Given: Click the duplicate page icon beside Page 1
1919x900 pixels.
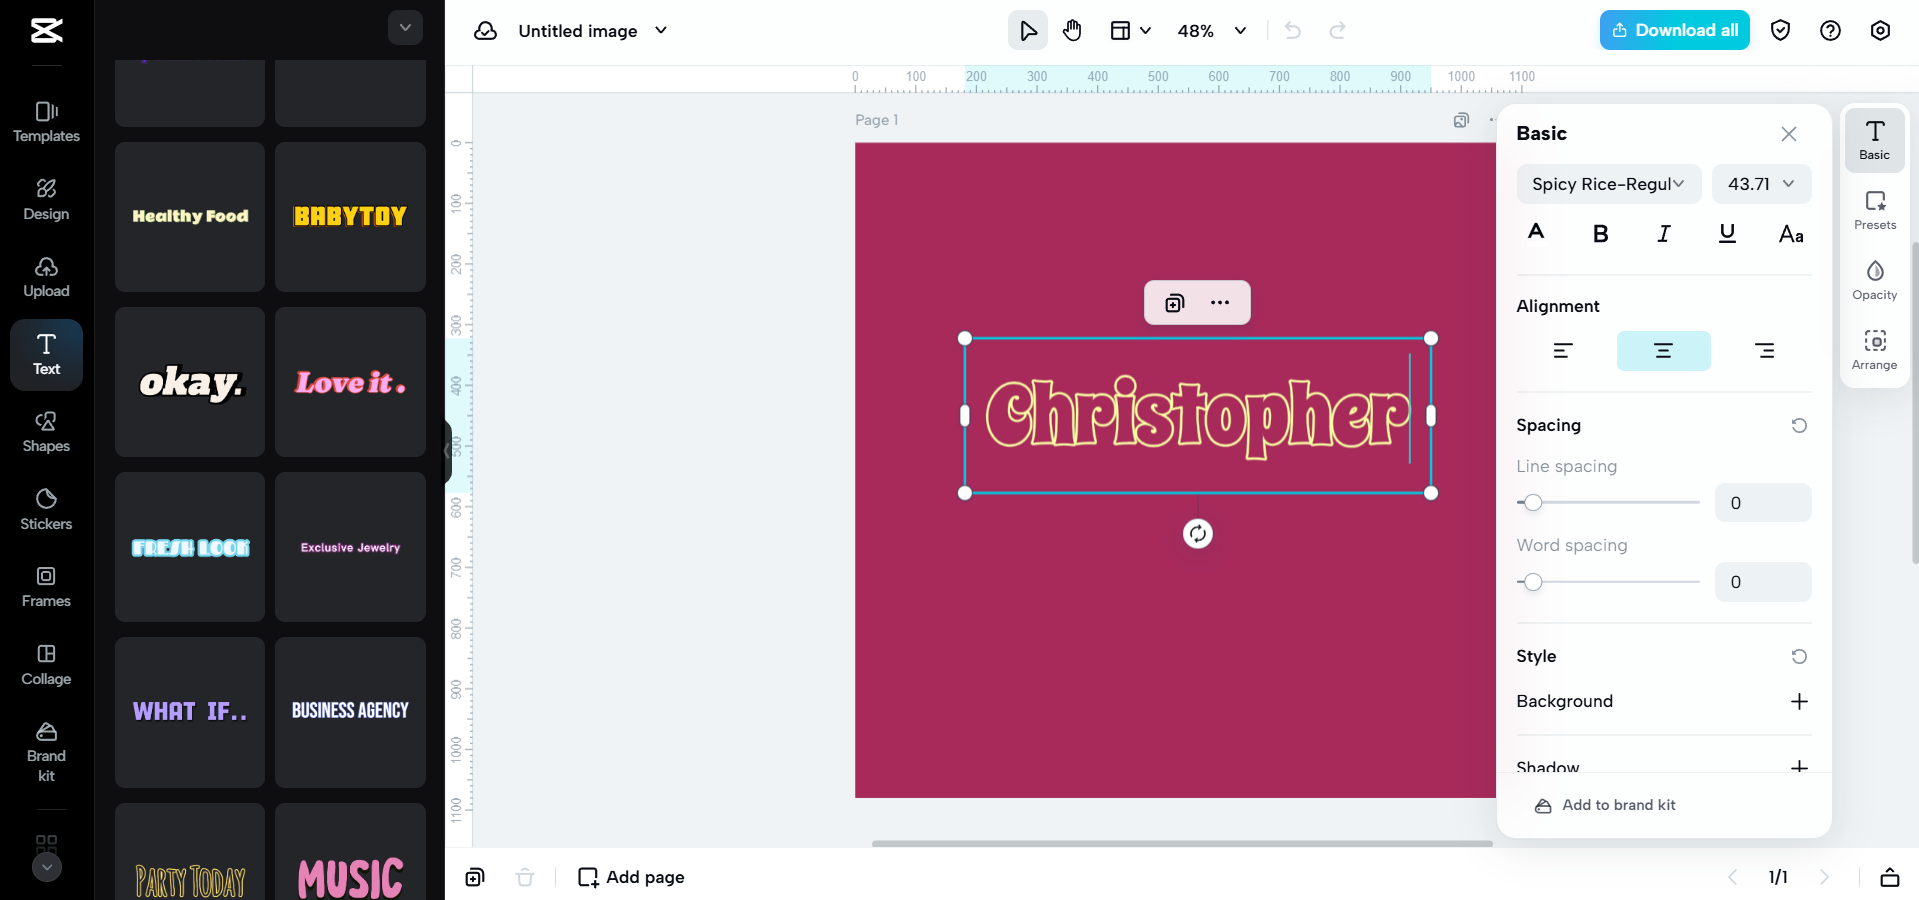Looking at the screenshot, I should tap(1461, 120).
